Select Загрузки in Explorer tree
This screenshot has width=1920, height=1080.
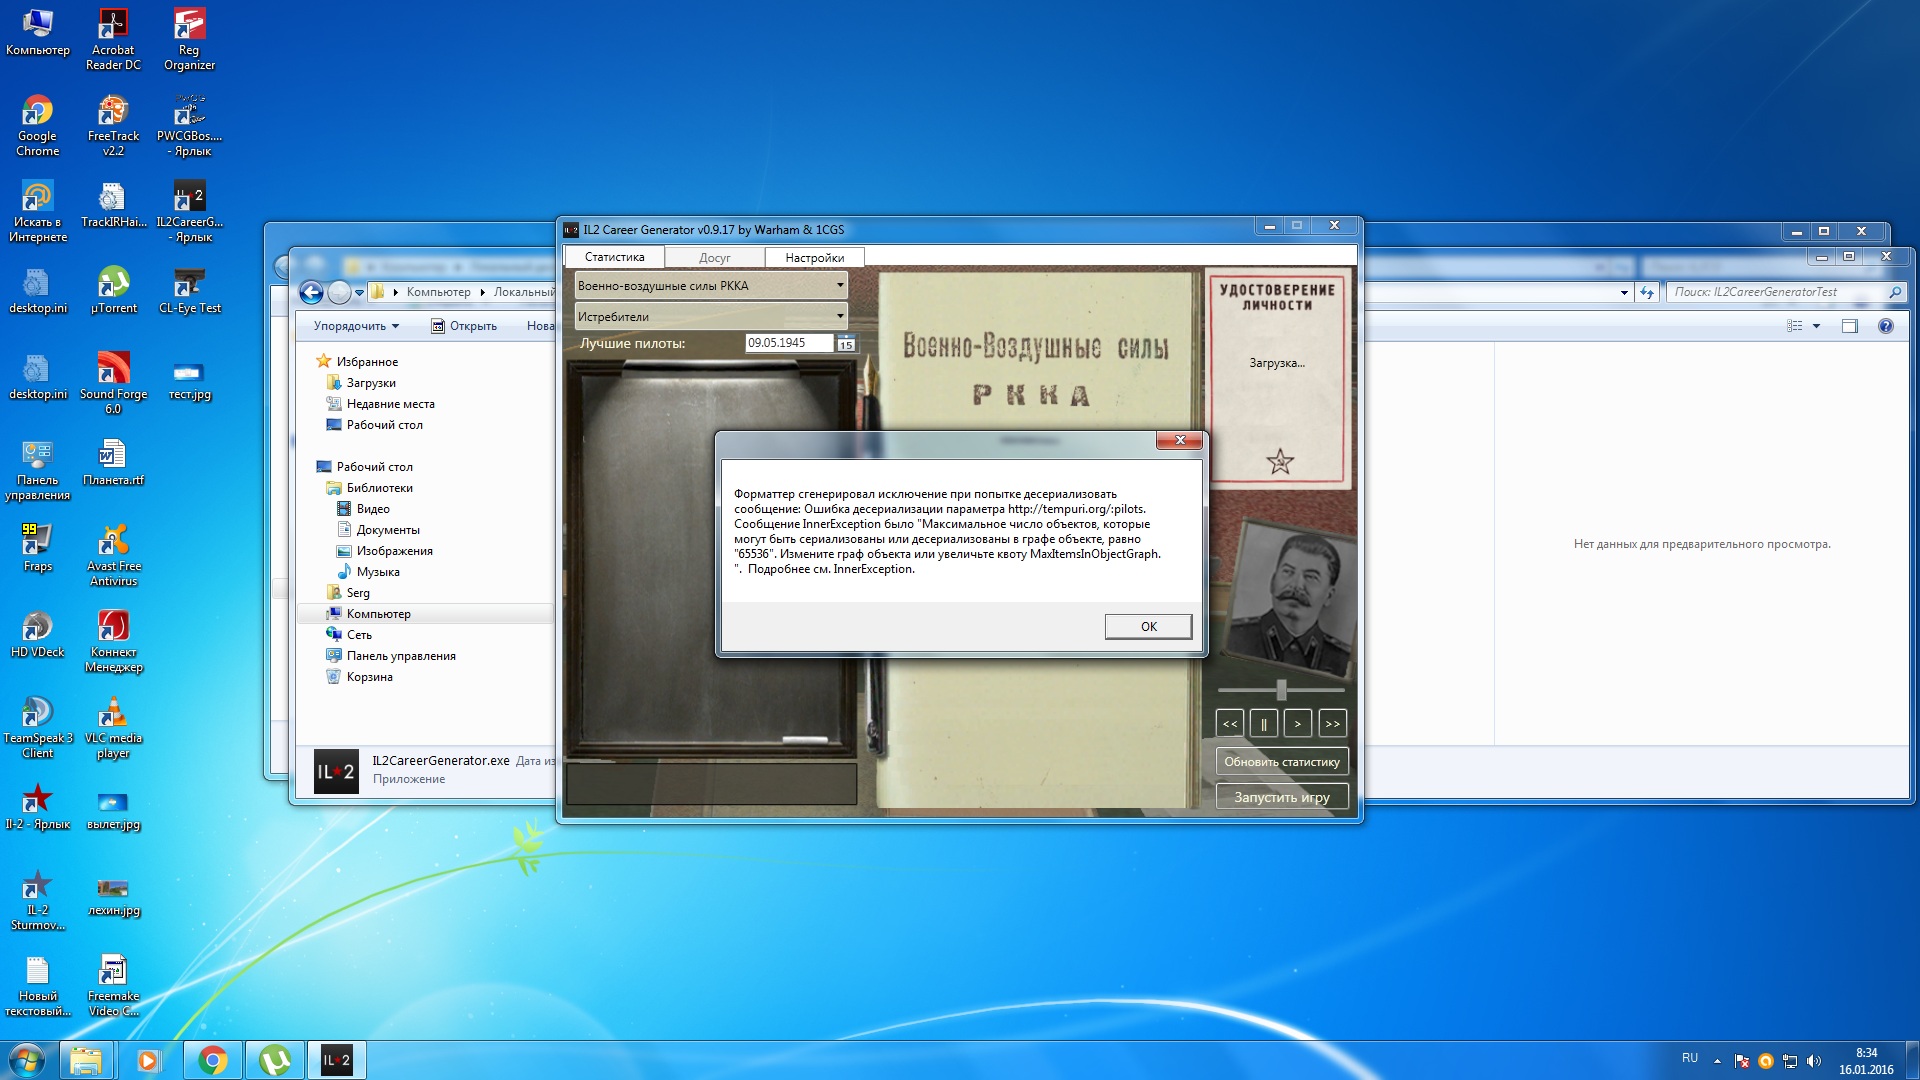point(361,383)
